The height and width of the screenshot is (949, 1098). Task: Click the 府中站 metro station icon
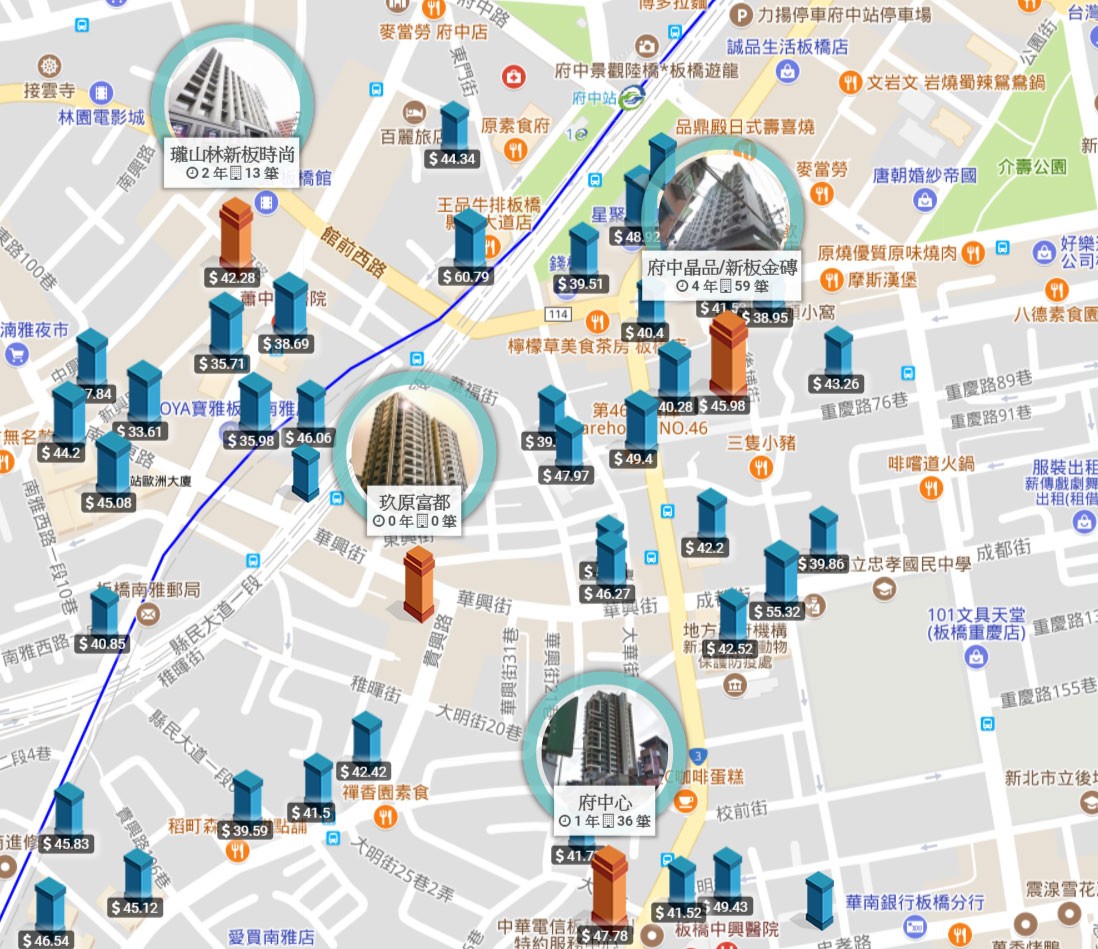coord(632,97)
